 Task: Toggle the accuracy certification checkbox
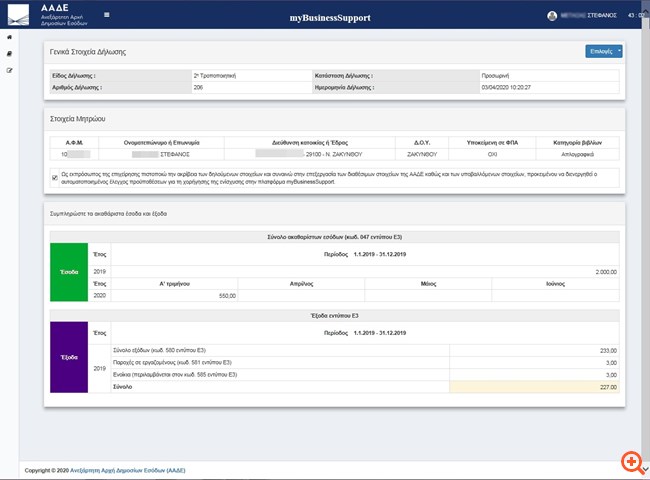click(x=54, y=176)
